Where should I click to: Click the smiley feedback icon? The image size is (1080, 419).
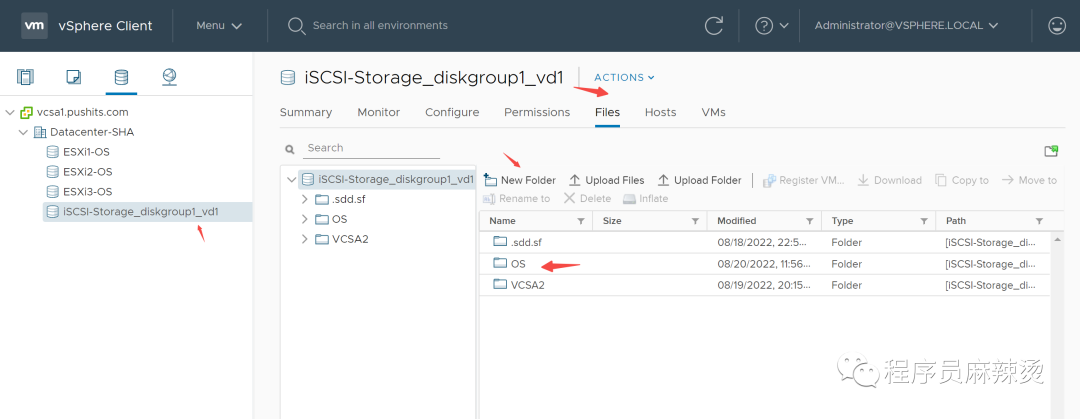coord(1056,25)
